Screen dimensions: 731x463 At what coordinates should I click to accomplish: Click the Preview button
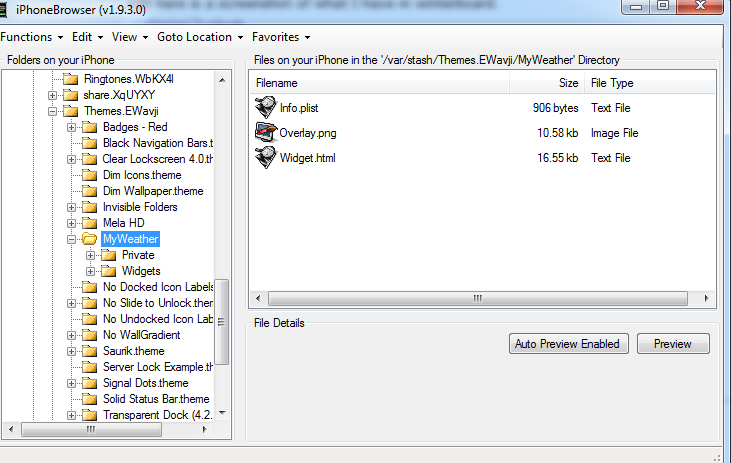[x=673, y=344]
